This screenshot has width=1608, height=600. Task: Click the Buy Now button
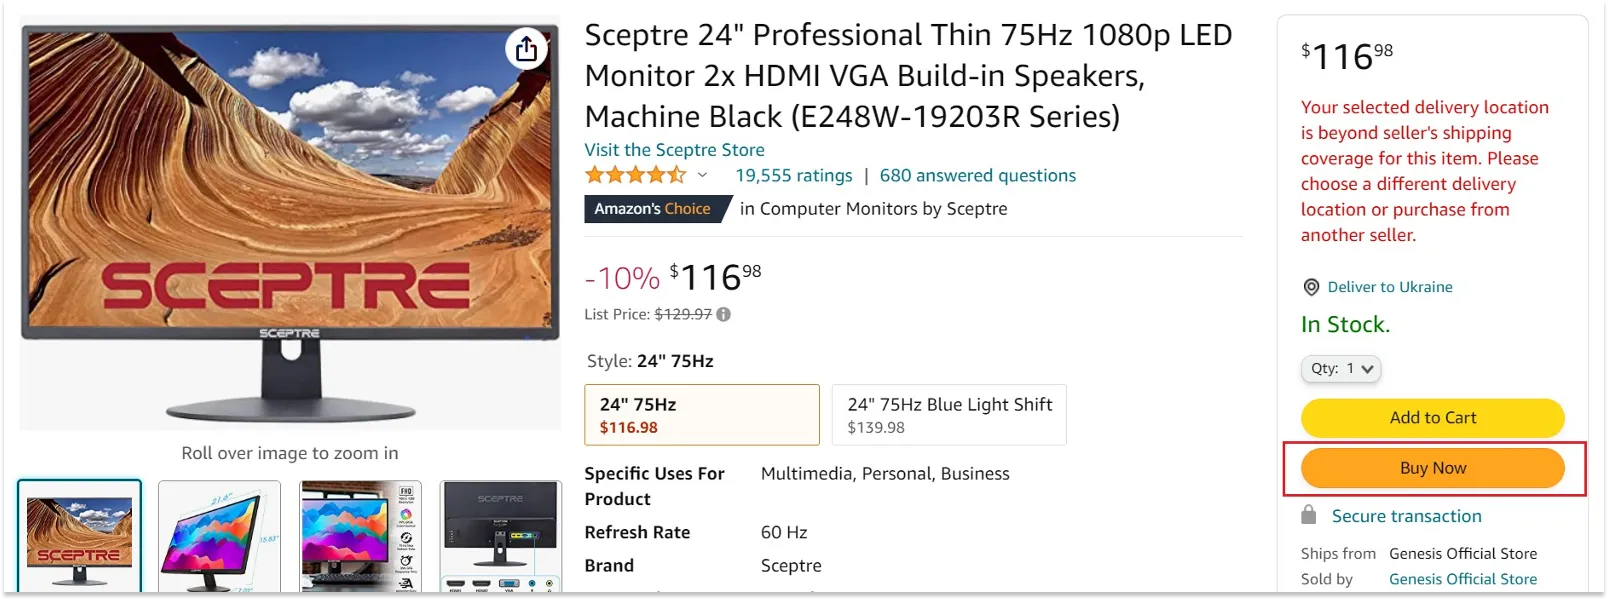tap(1432, 467)
